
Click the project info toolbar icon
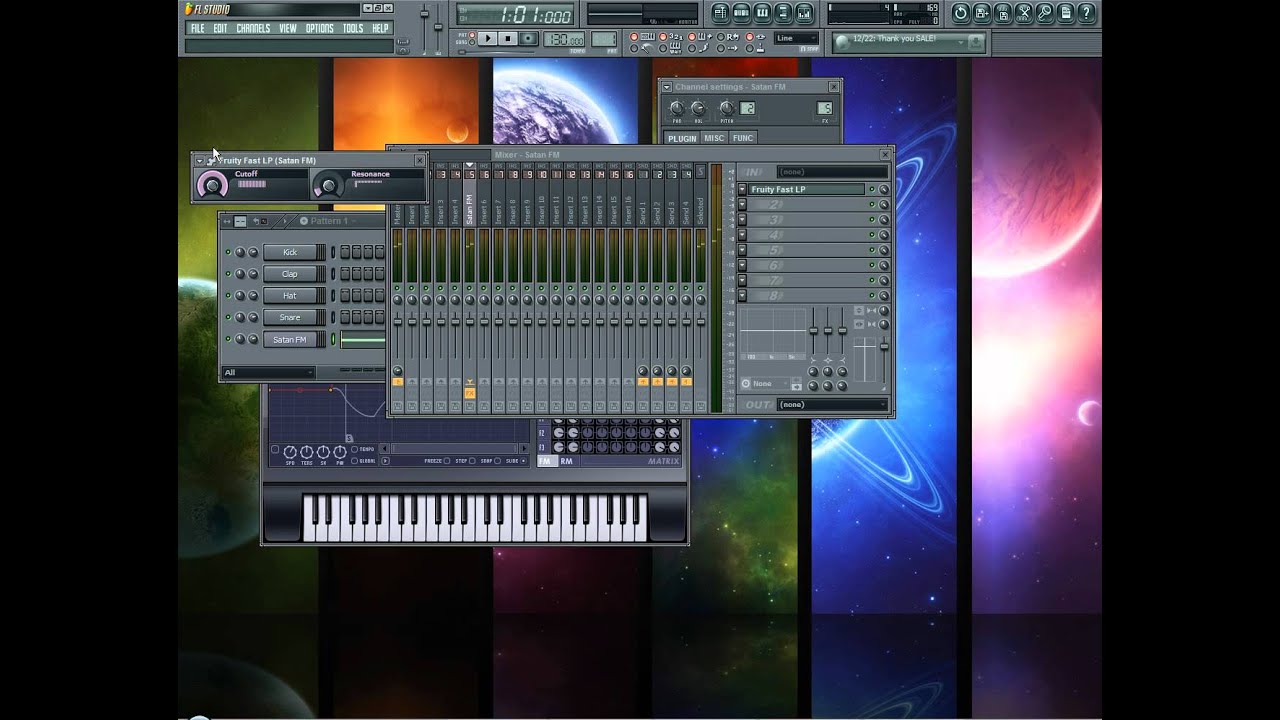1066,13
